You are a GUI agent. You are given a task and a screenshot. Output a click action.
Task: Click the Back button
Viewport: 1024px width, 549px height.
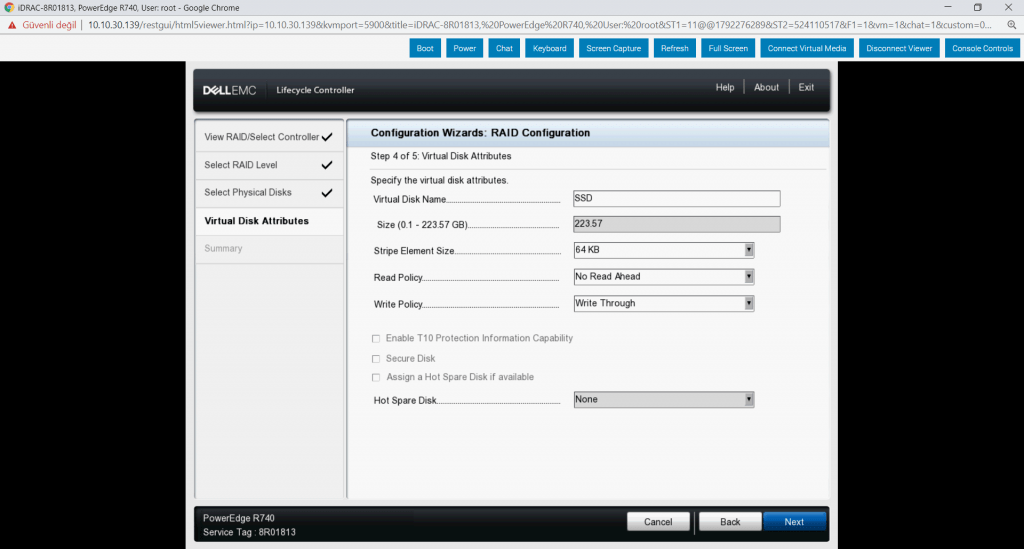[730, 522]
